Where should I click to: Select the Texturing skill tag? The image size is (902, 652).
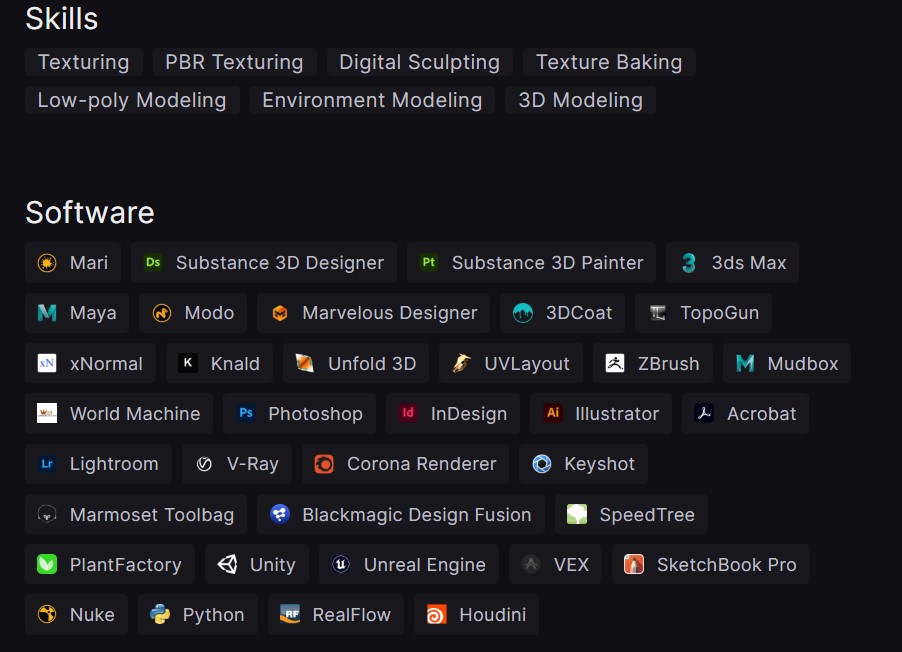tap(83, 62)
